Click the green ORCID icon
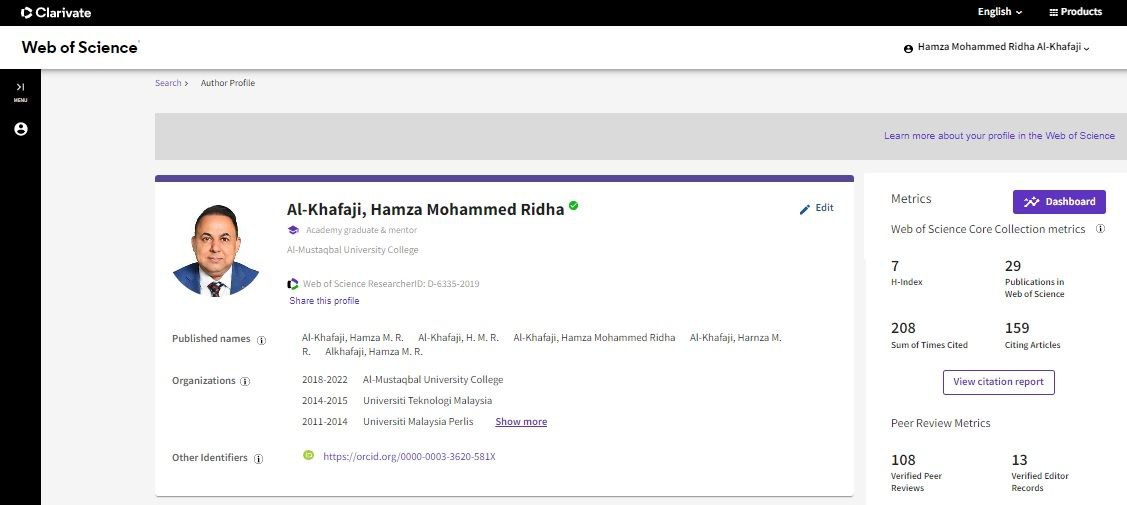The image size is (1127, 505). (x=308, y=456)
